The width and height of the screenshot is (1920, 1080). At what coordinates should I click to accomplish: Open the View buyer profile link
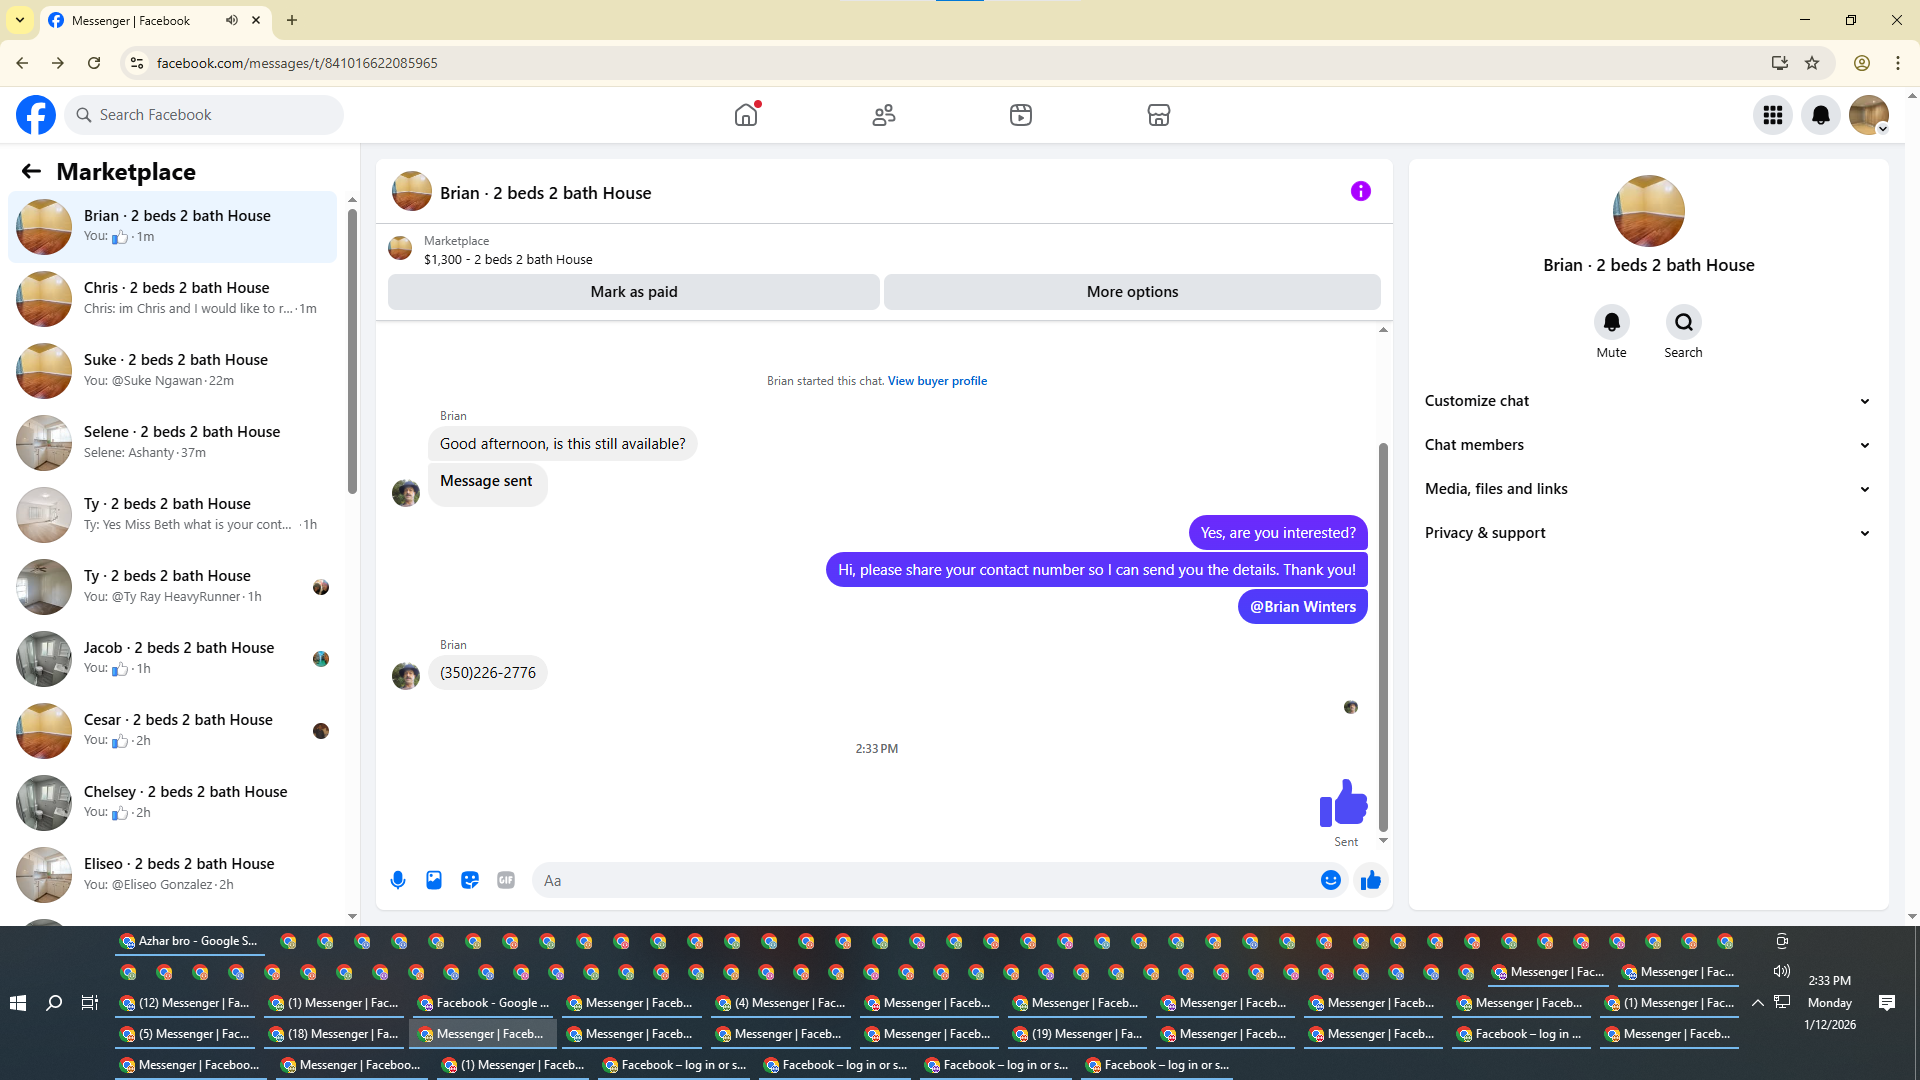[937, 381]
